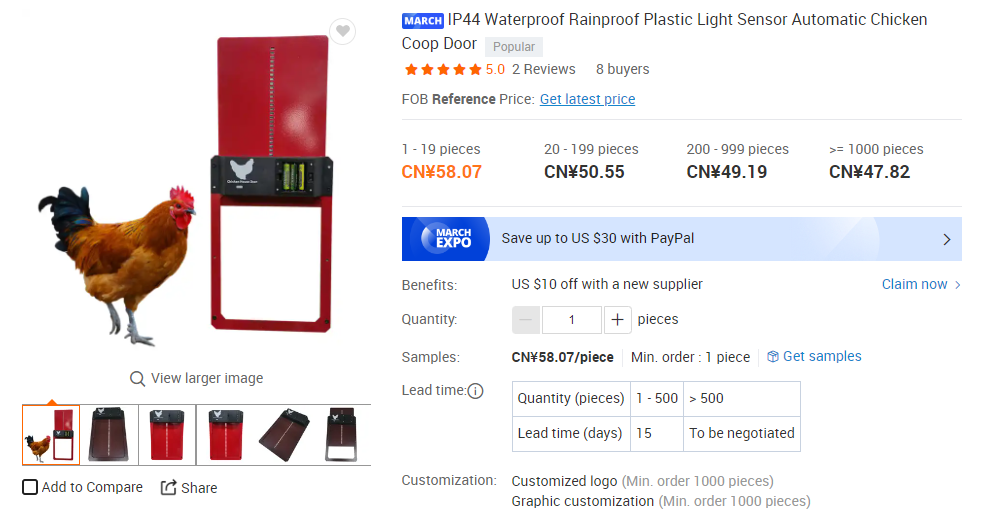This screenshot has width=1000, height=528.
Task: Click the MARCH tag before product title
Action: click(423, 20)
